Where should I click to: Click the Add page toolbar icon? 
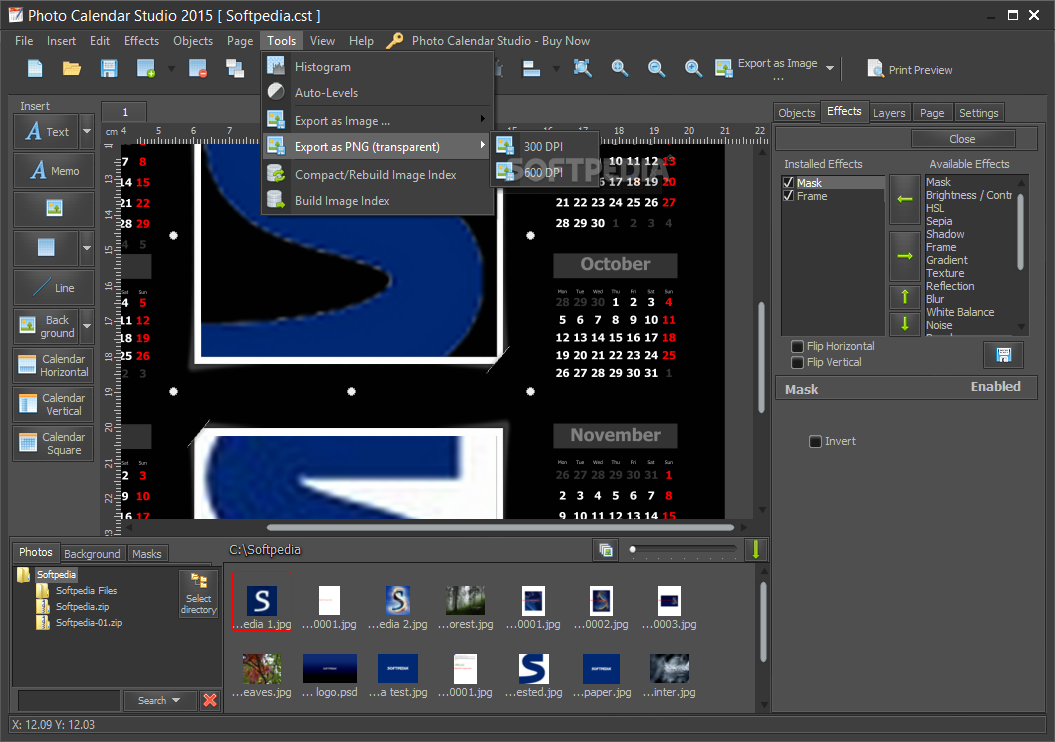tap(146, 69)
